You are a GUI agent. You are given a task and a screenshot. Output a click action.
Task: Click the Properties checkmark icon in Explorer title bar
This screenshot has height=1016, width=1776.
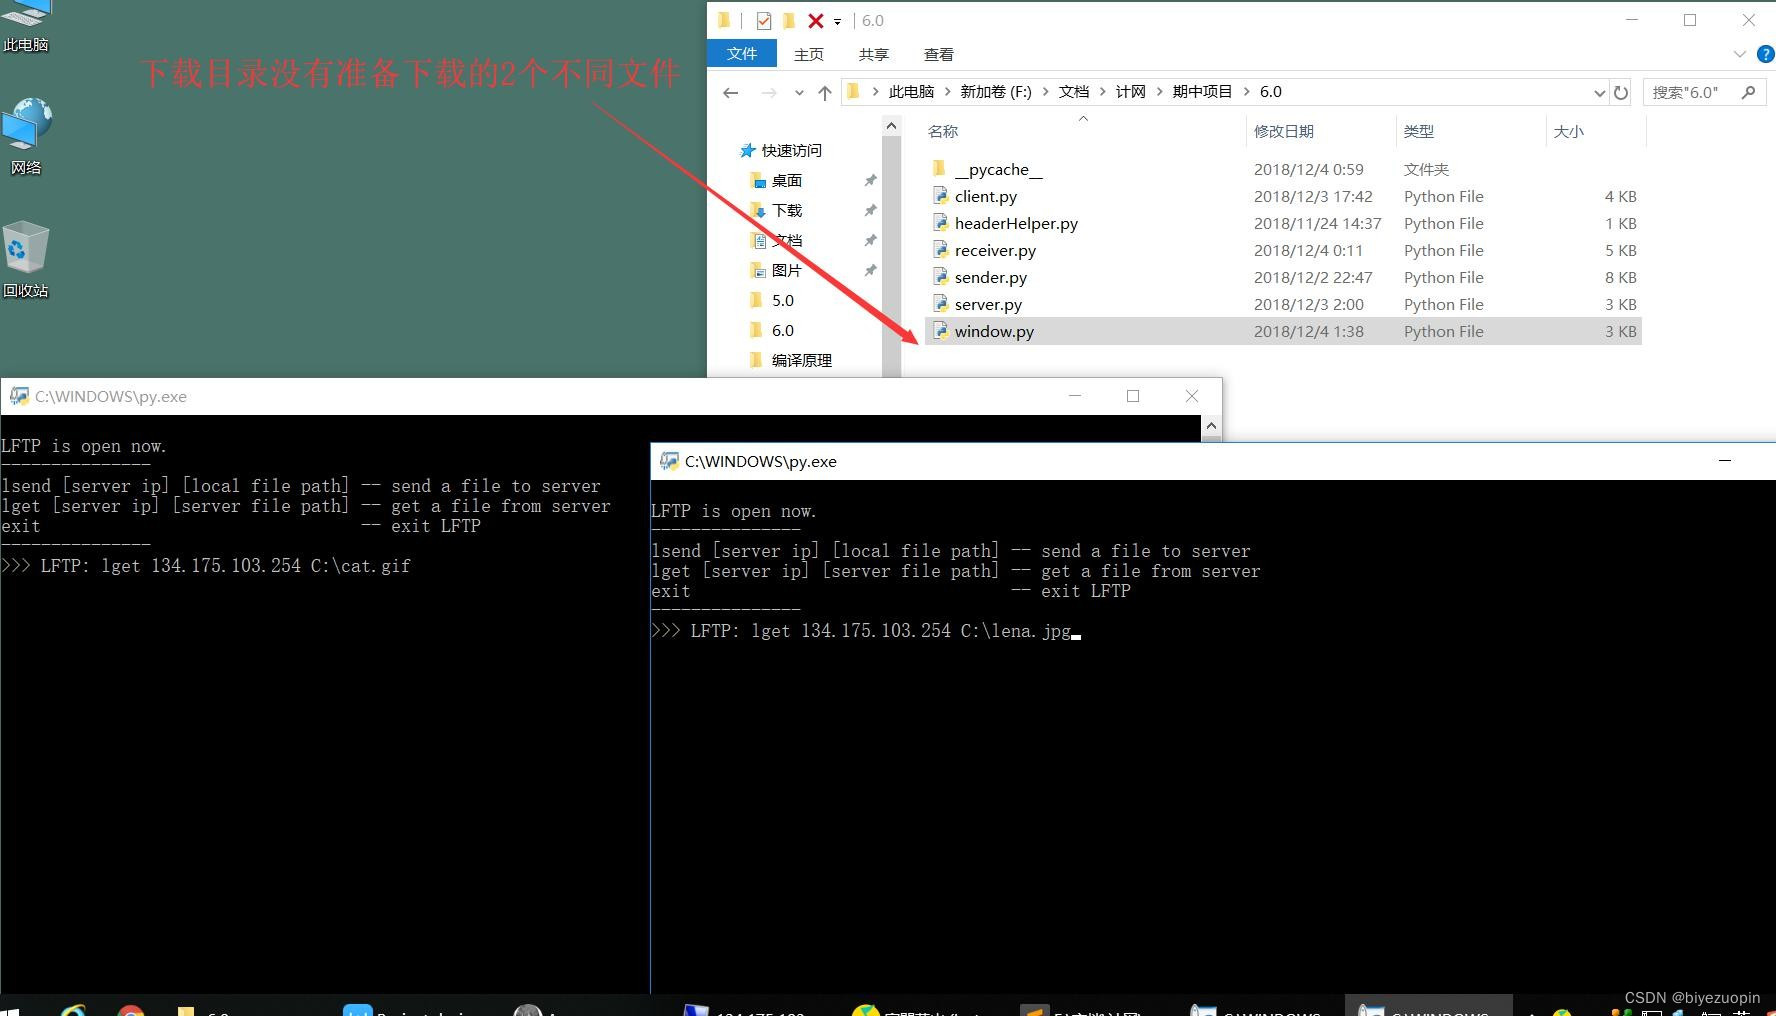[764, 20]
